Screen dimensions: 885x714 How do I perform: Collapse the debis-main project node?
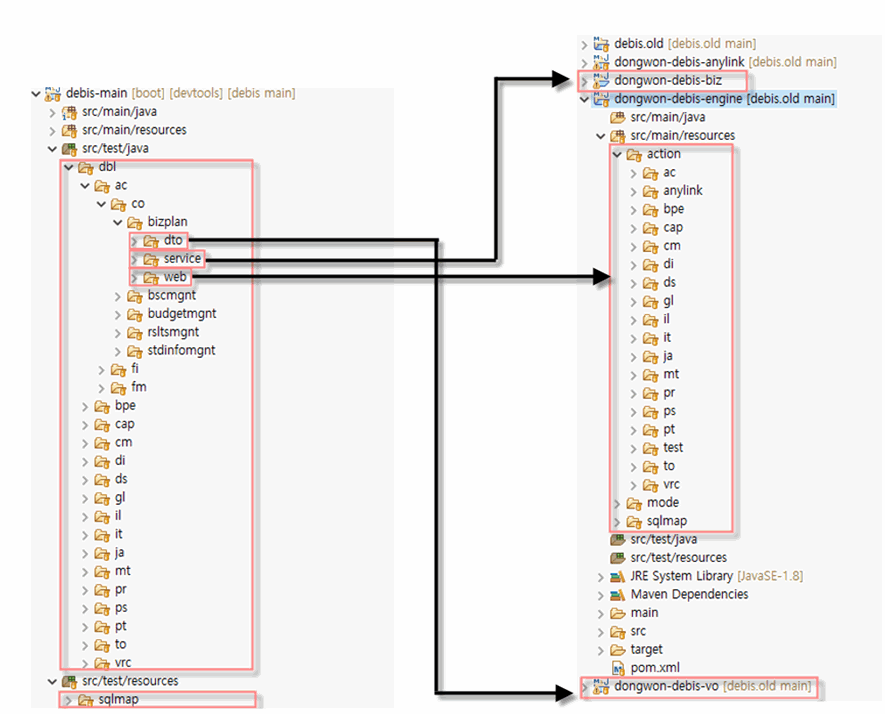point(36,94)
